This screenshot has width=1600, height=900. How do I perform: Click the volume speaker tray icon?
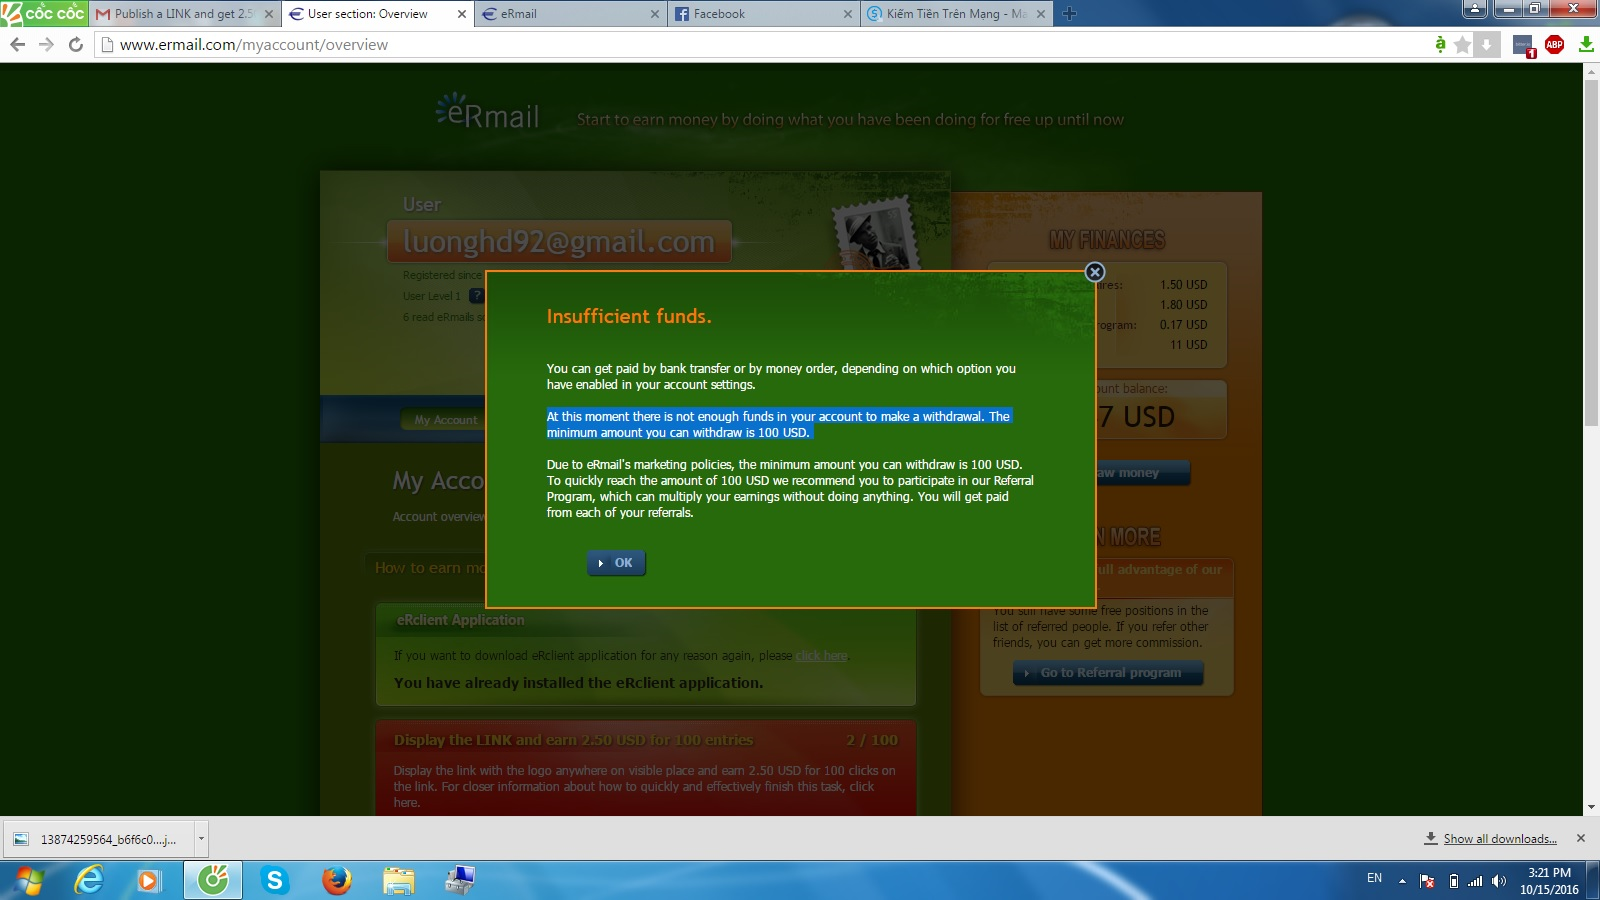pos(1498,881)
